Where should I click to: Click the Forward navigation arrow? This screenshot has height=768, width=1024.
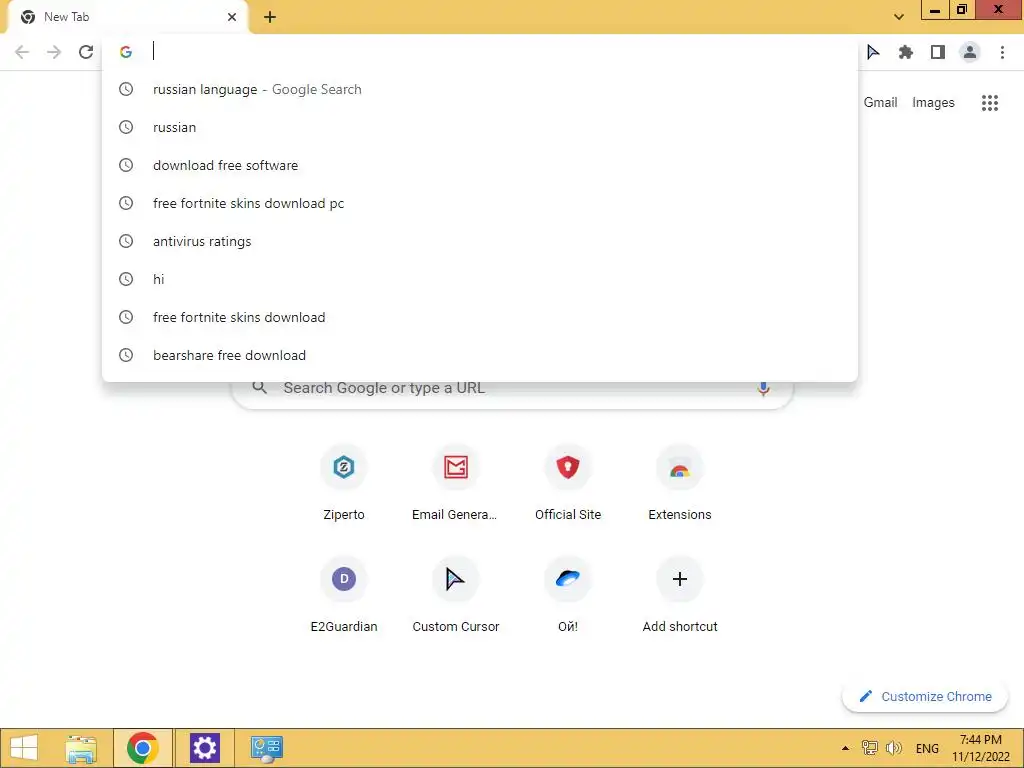point(54,52)
